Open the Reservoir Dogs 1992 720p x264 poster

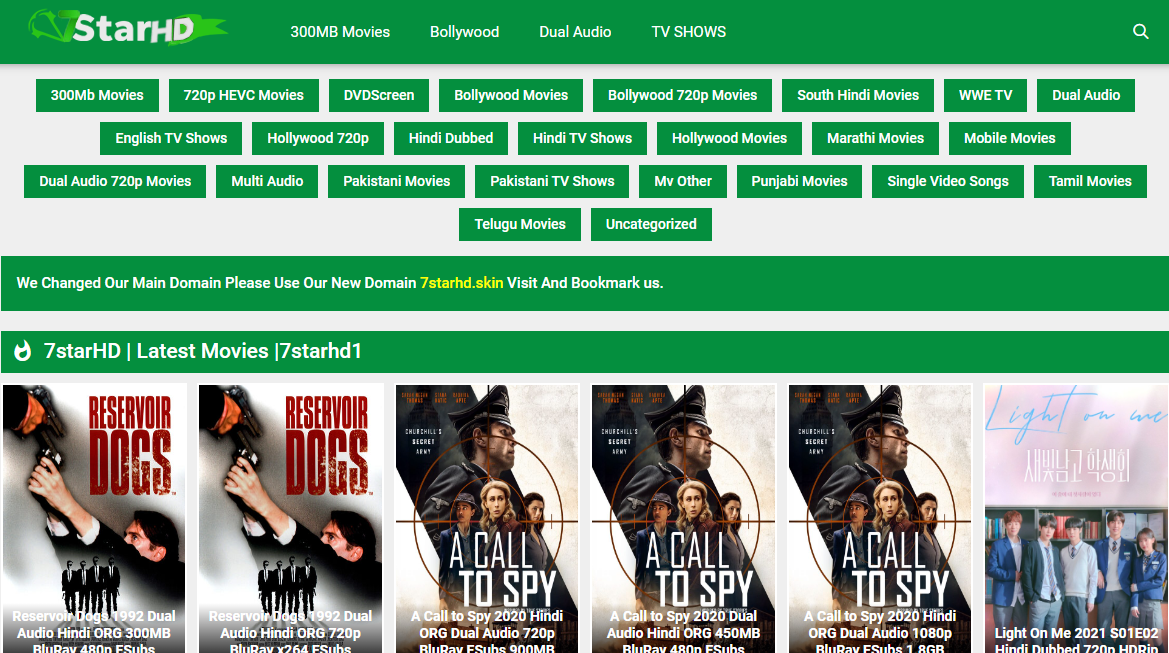pos(291,519)
